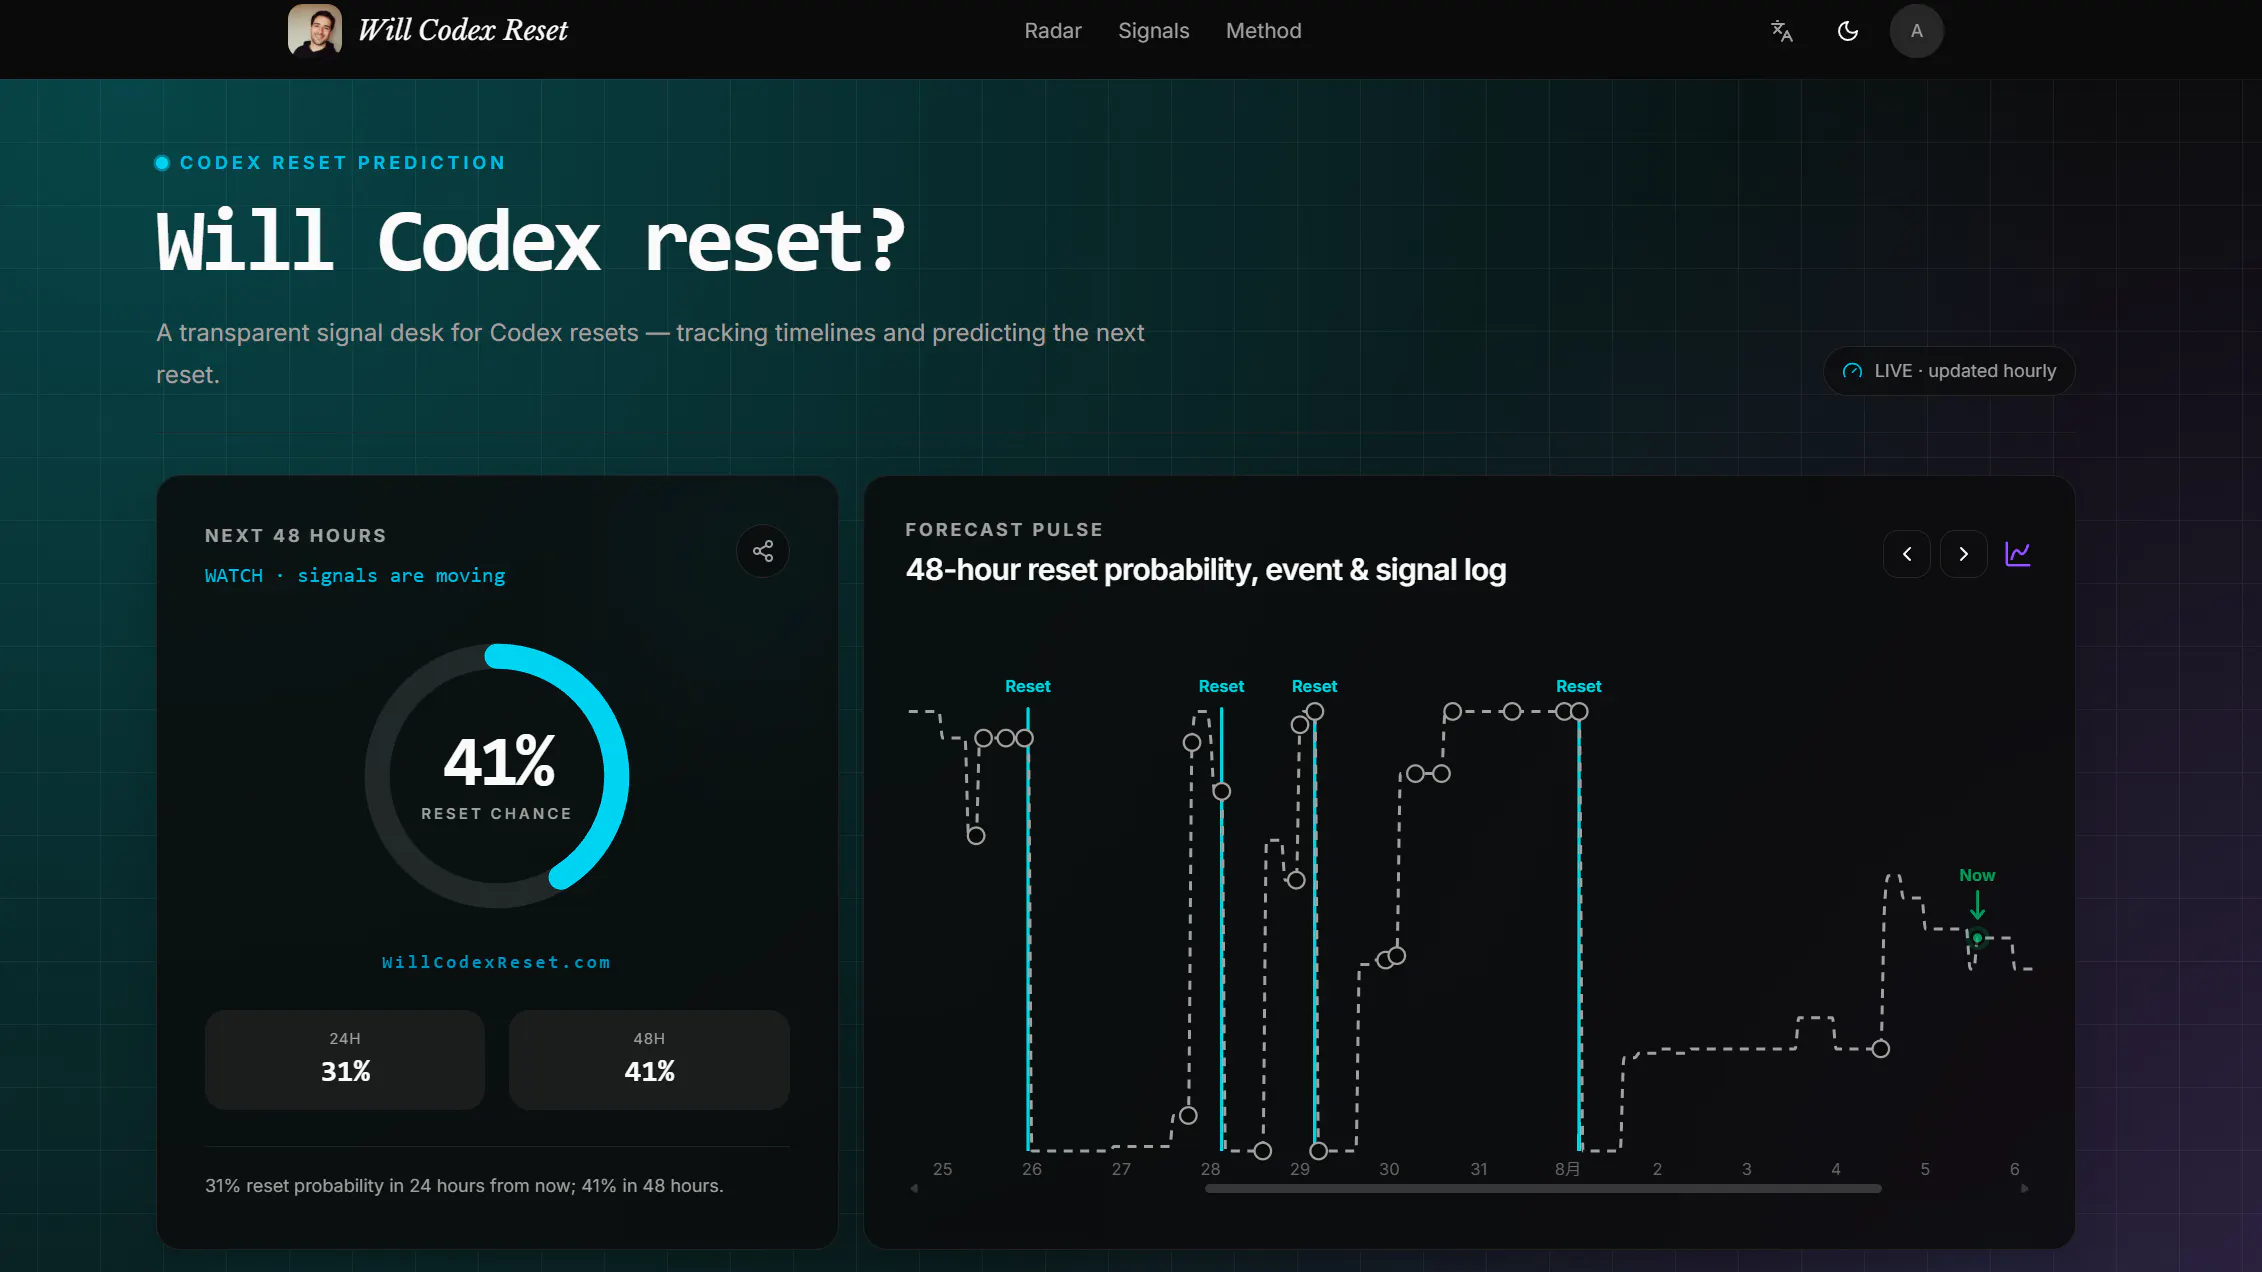Click the right scroll arrow under chart
Image resolution: width=2262 pixels, height=1272 pixels.
pos(2025,1189)
